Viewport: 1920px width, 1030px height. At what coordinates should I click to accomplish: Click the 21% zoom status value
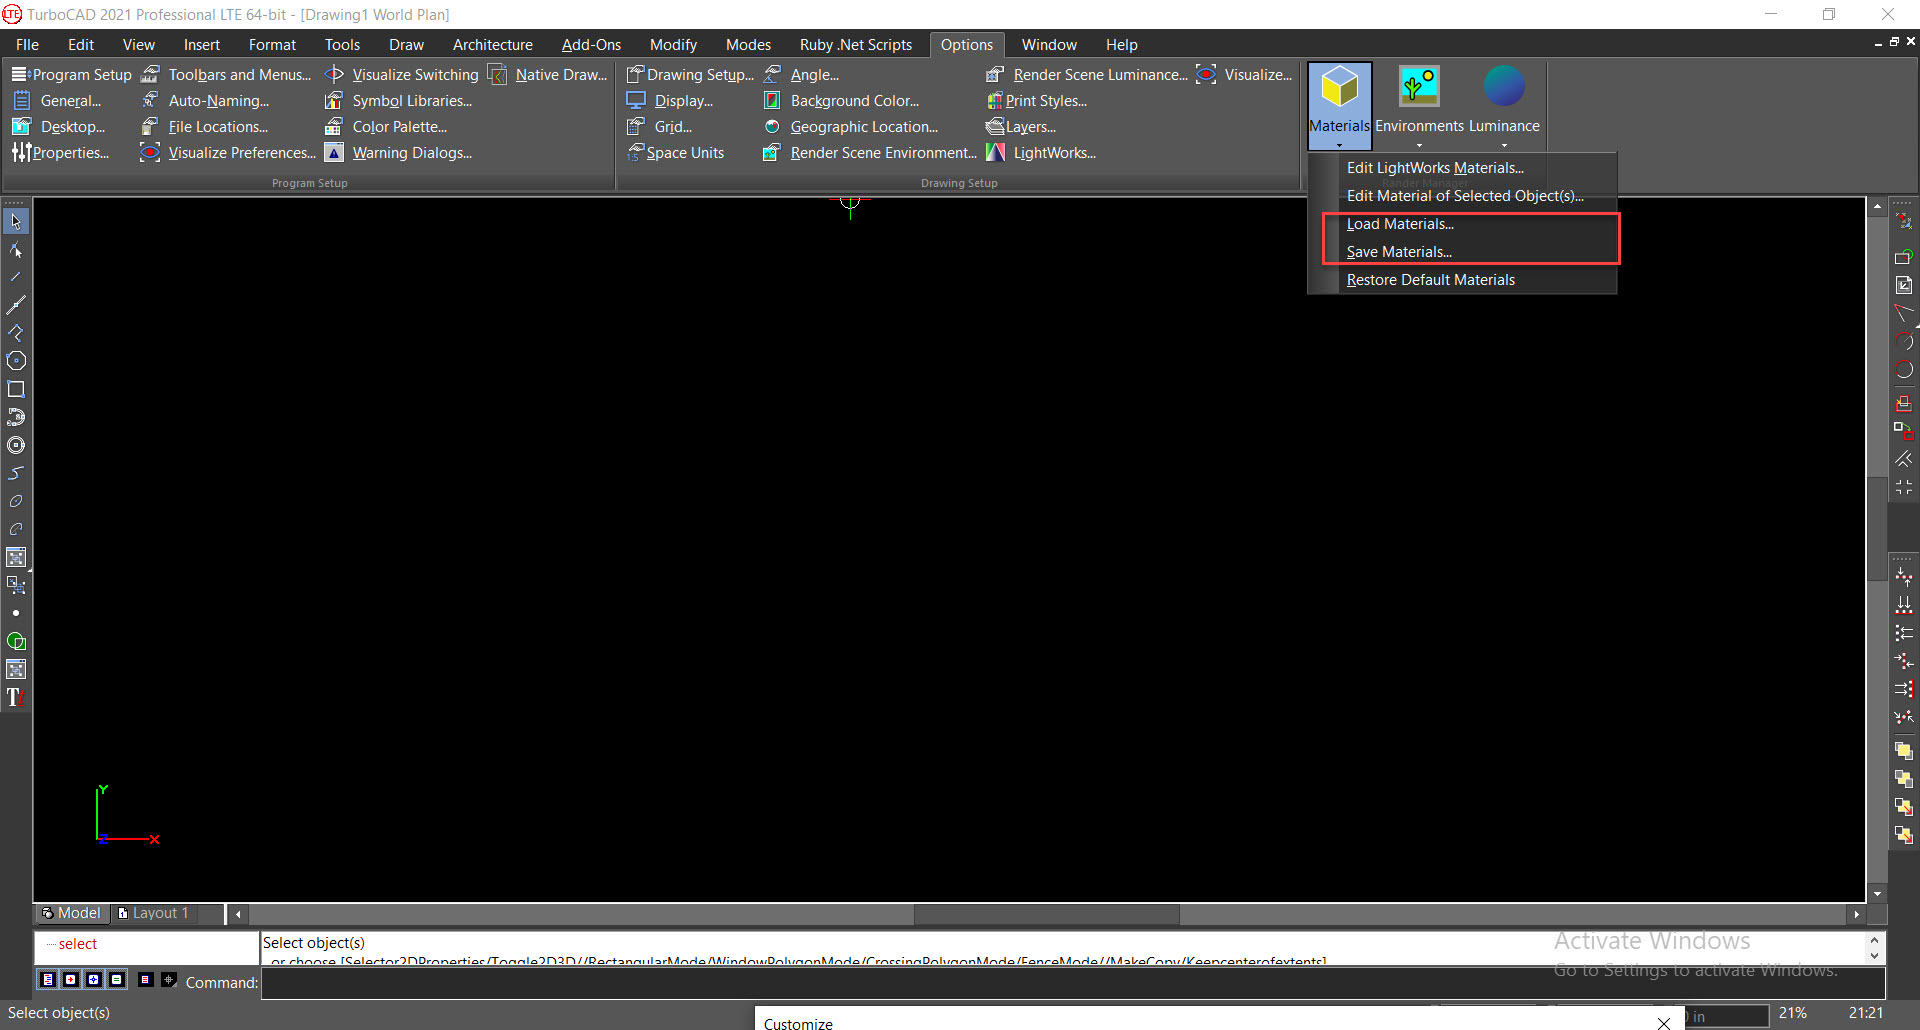coord(1793,1013)
